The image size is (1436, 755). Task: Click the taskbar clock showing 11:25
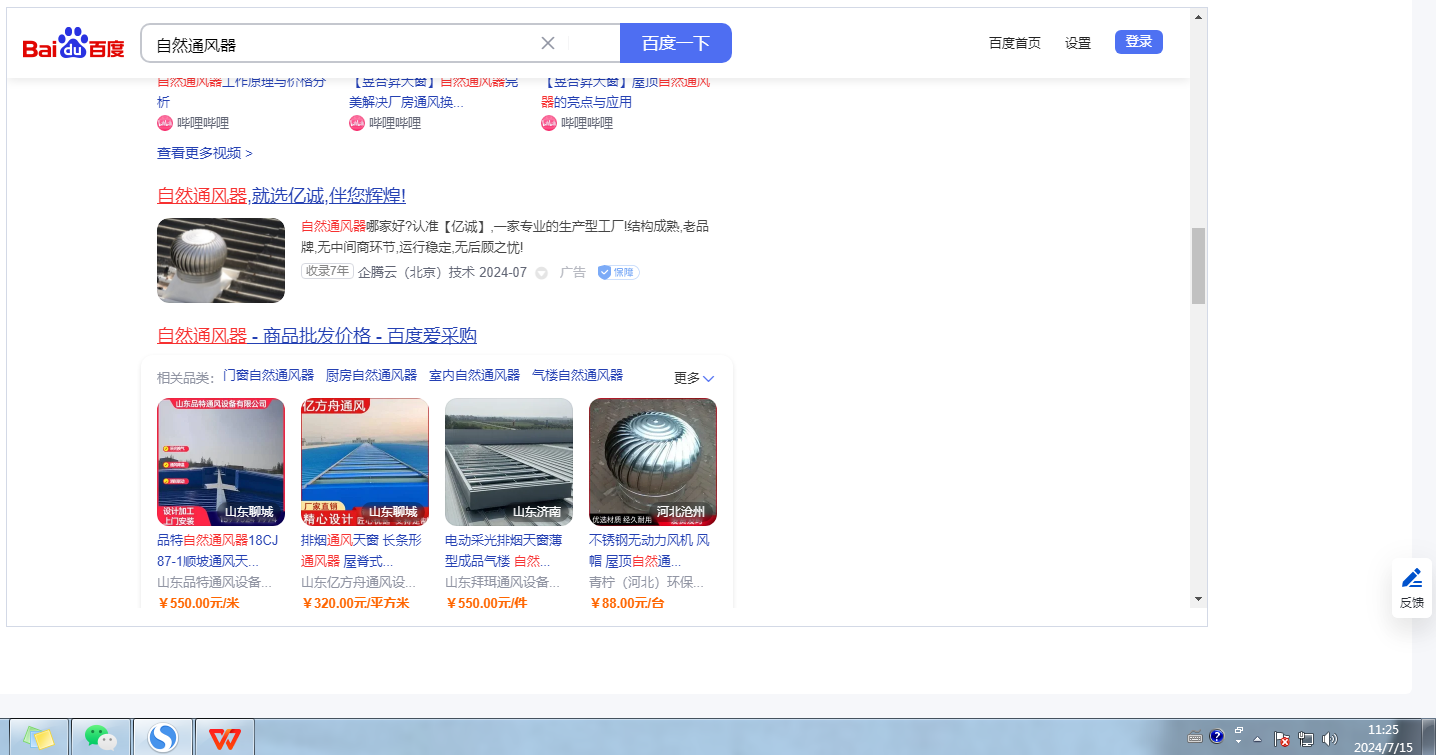pos(1385,738)
